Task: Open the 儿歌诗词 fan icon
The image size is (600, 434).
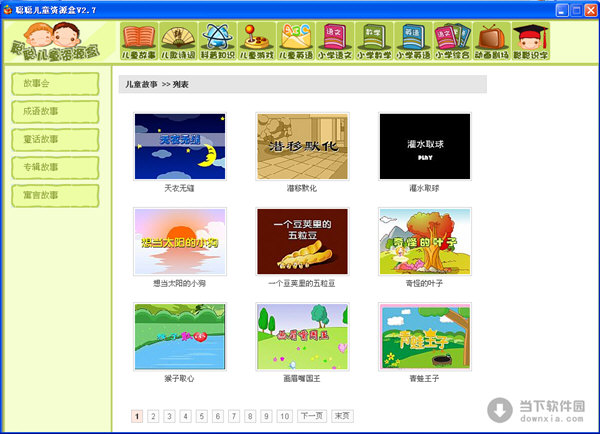Action: pyautogui.click(x=178, y=41)
